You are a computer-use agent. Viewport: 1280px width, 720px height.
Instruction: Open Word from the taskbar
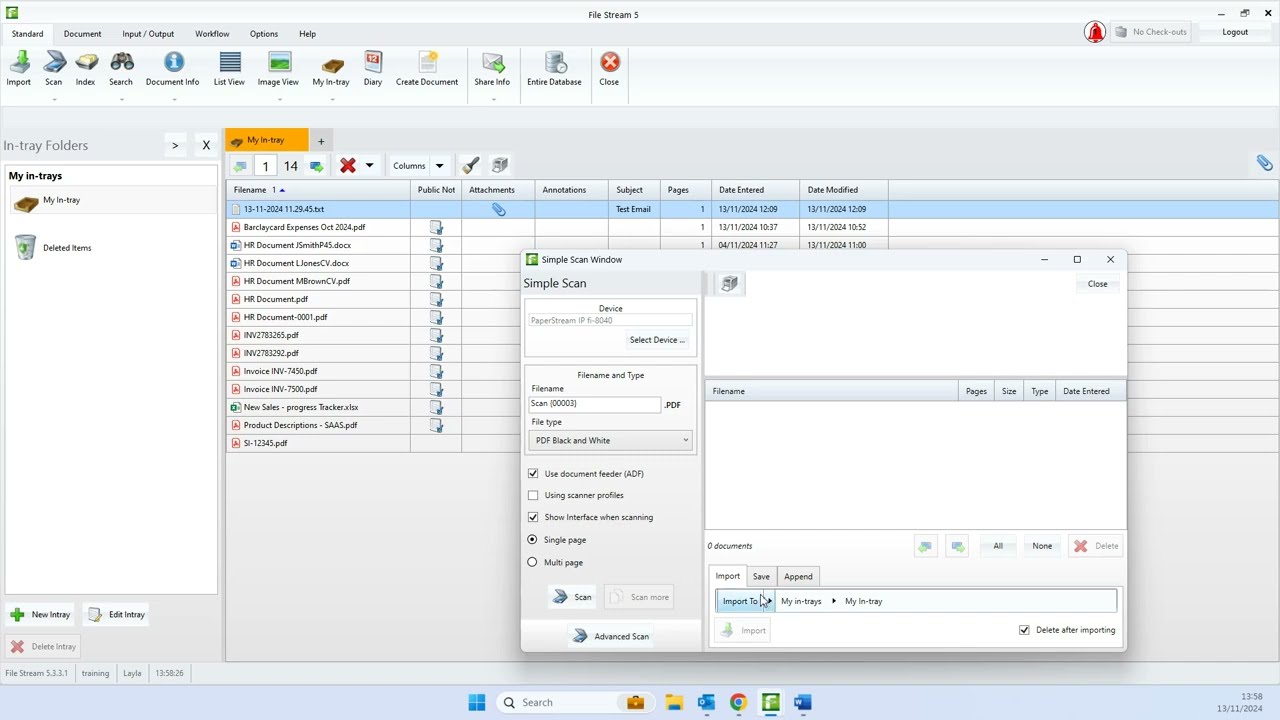[x=802, y=702]
